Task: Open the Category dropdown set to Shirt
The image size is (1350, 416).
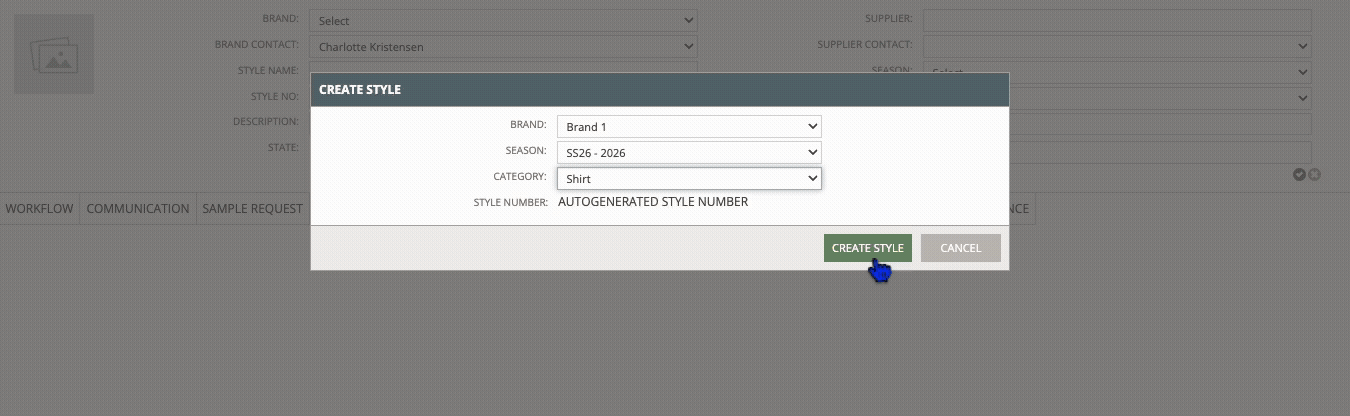Action: 689,179
